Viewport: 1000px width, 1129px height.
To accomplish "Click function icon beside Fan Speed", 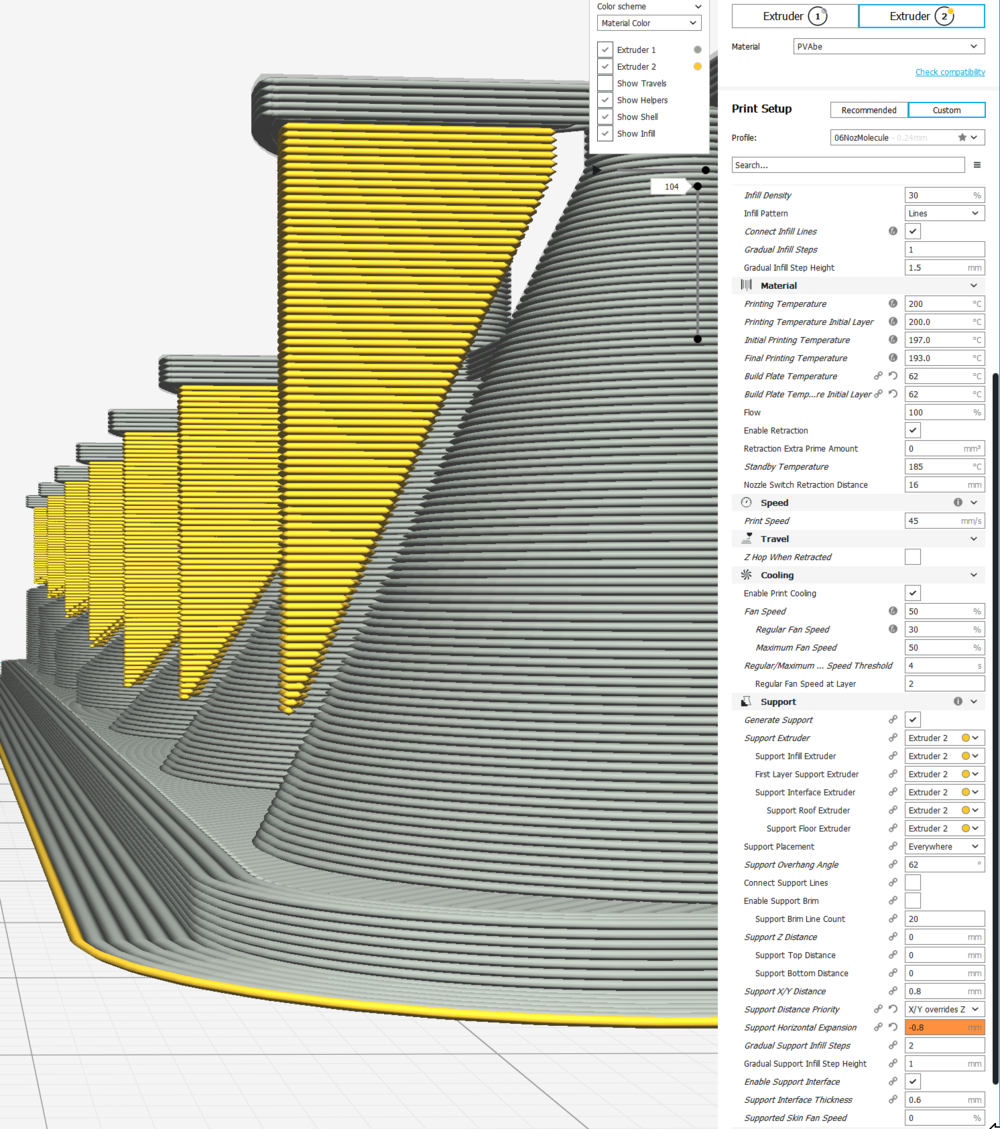I will (893, 611).
